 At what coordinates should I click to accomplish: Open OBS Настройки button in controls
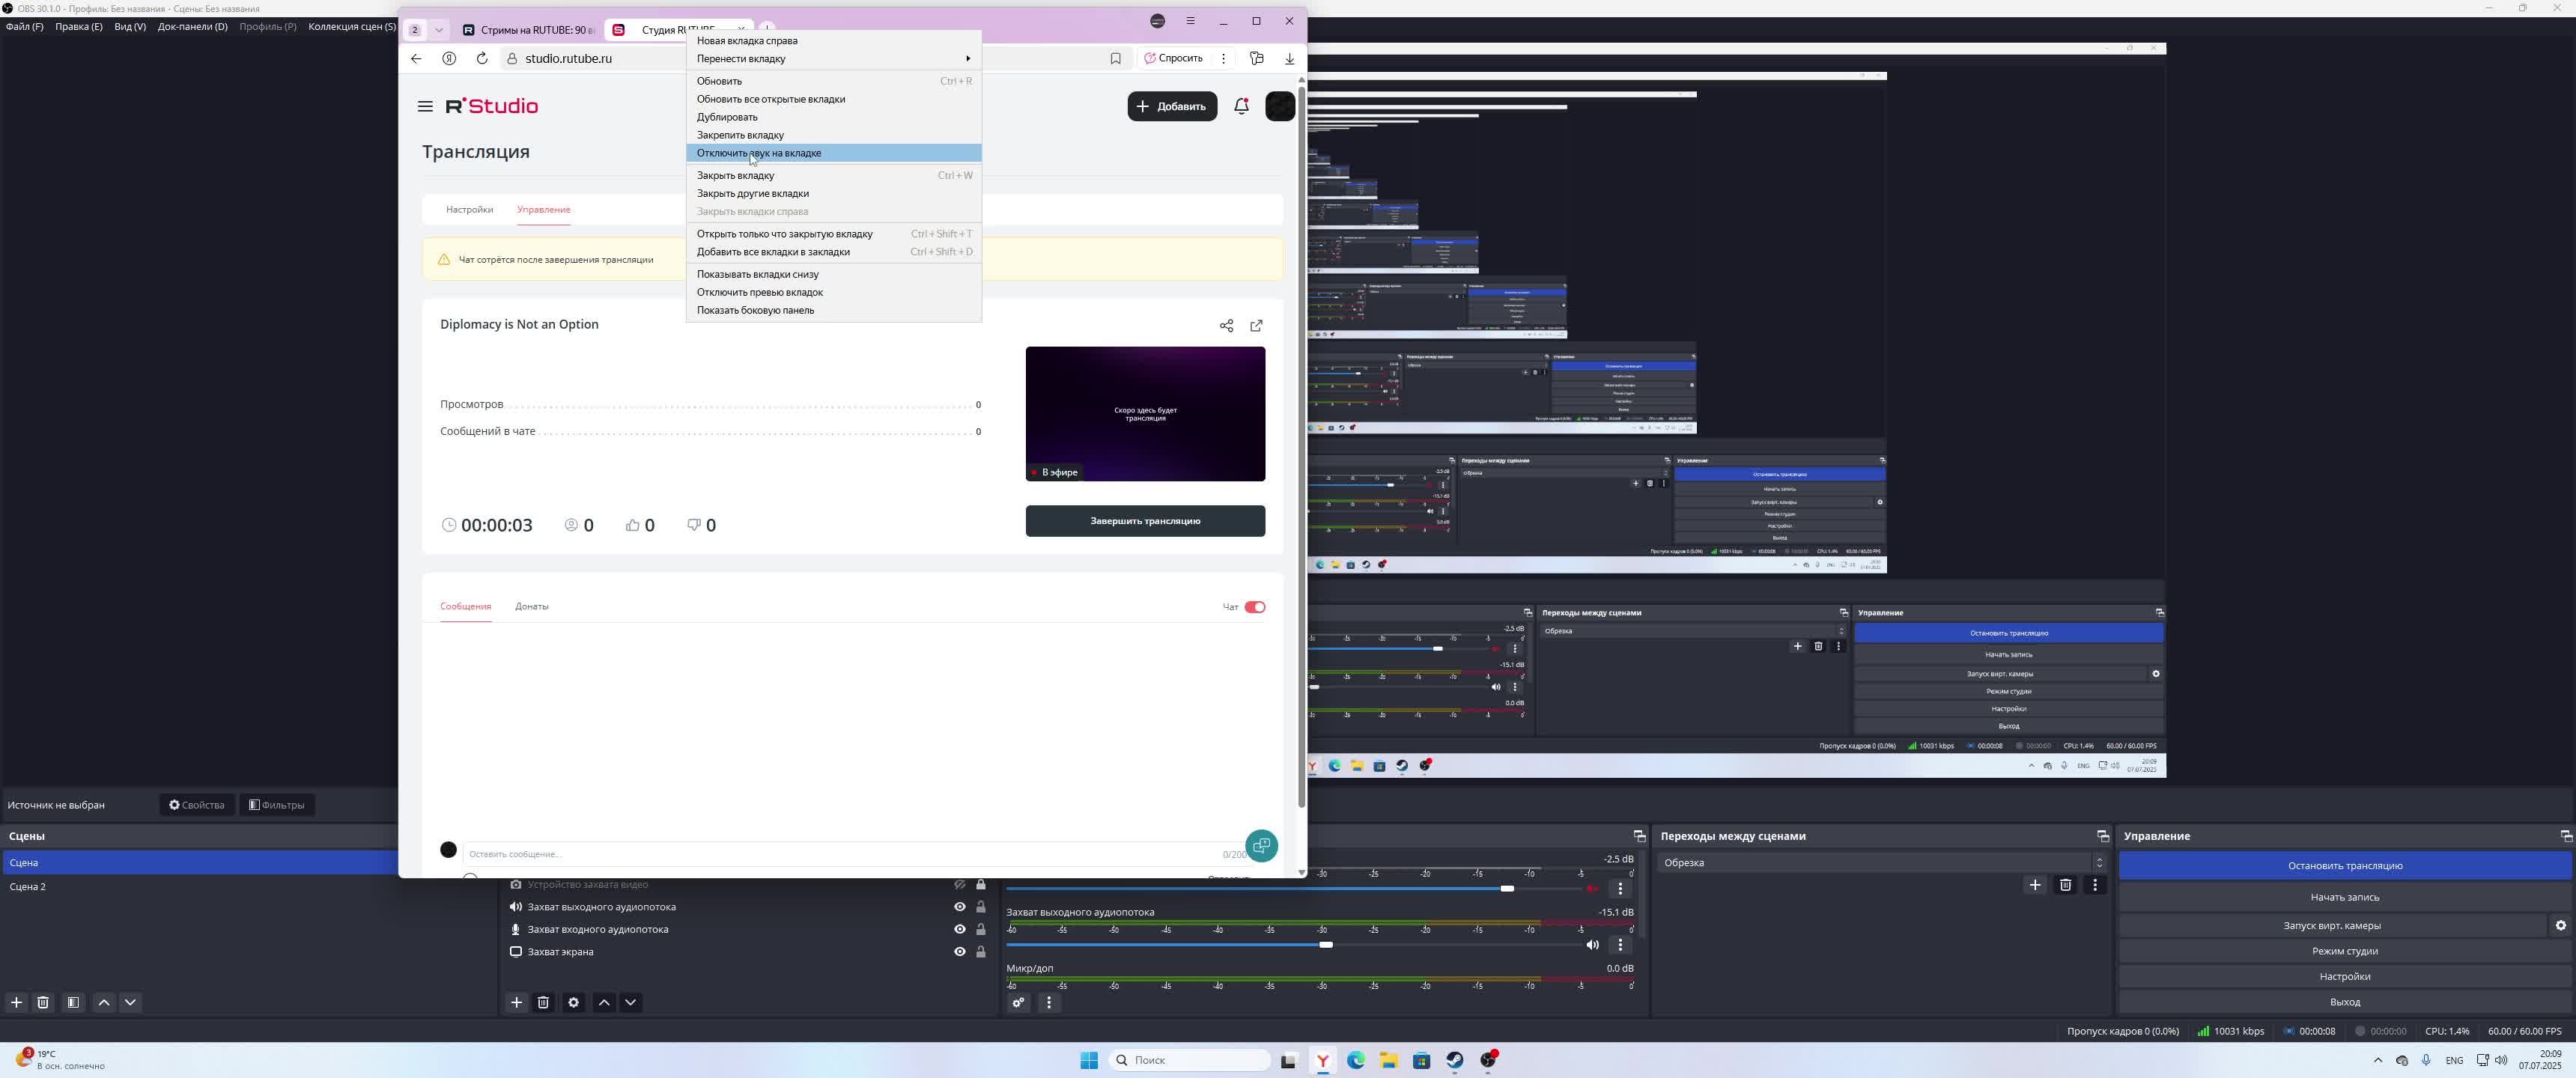pyautogui.click(x=2345, y=976)
